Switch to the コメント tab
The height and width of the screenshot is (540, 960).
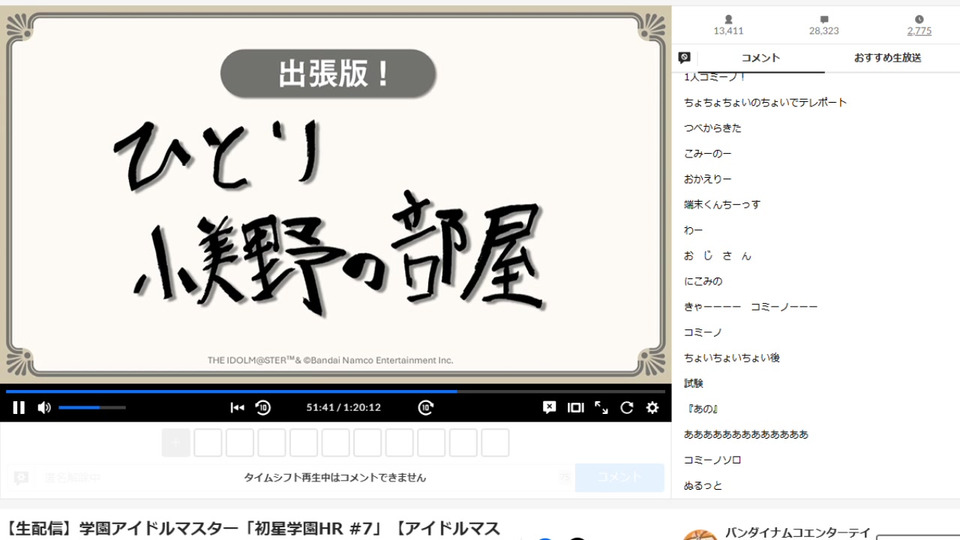760,58
